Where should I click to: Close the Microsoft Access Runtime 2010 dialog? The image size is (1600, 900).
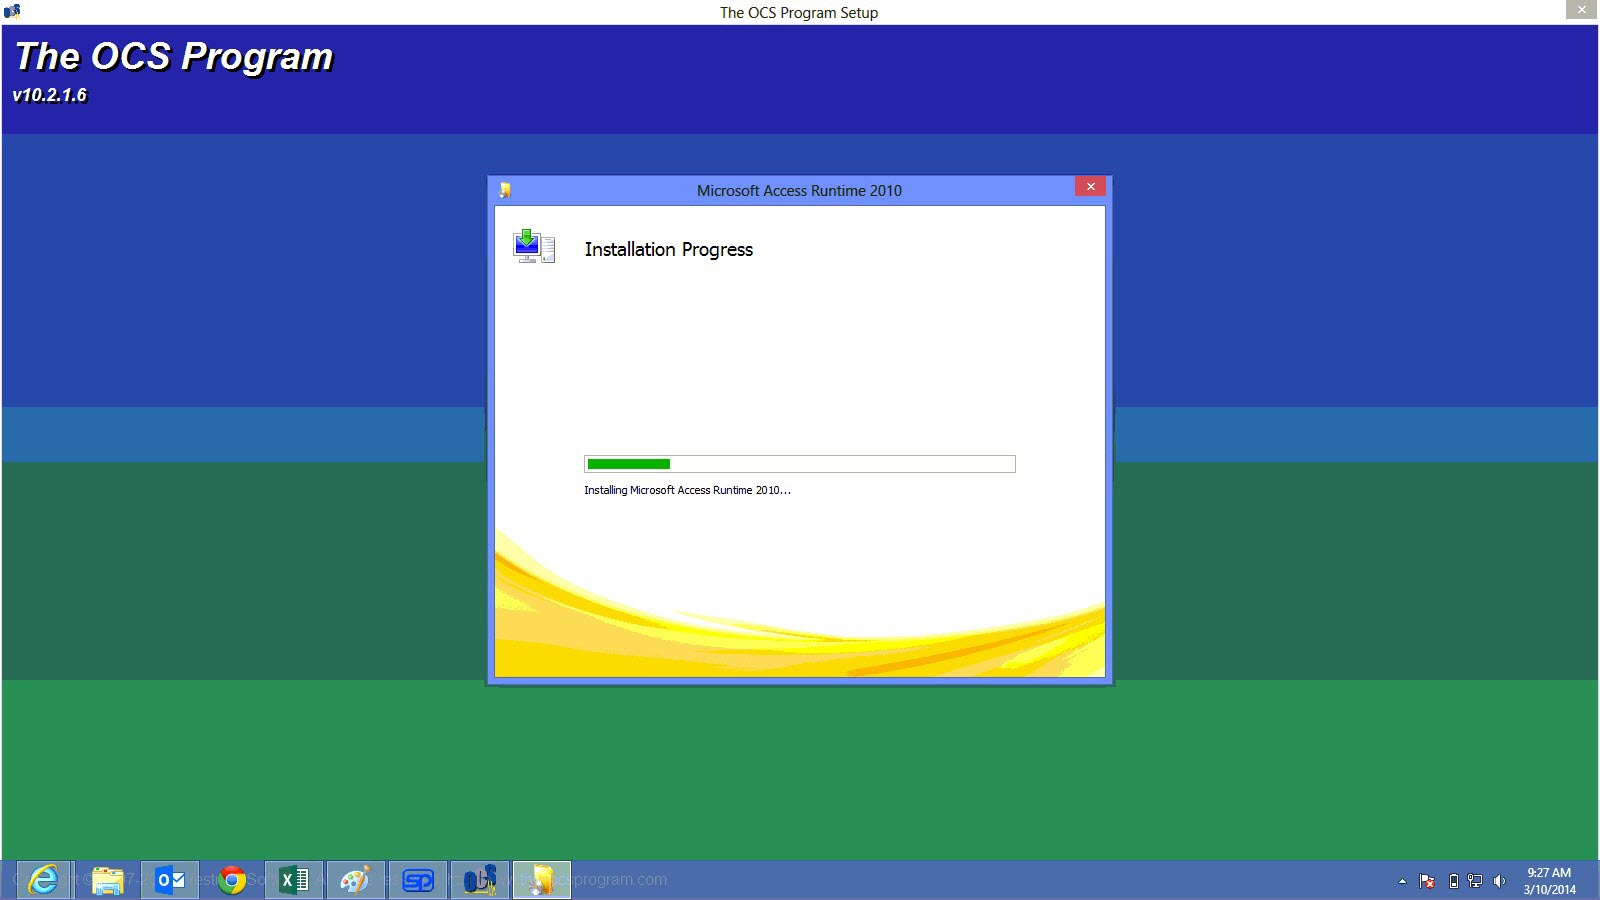tap(1090, 187)
